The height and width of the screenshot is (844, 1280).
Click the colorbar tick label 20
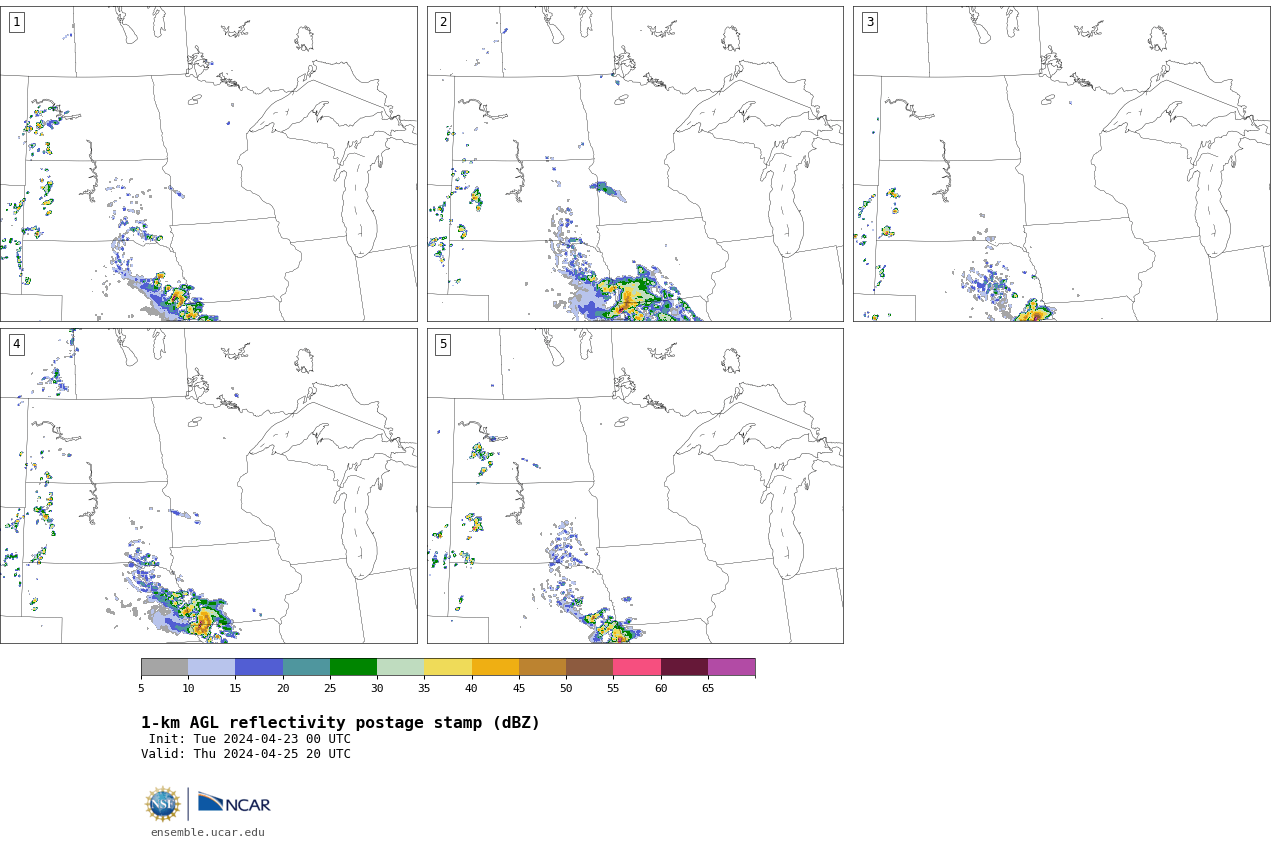click(x=283, y=688)
